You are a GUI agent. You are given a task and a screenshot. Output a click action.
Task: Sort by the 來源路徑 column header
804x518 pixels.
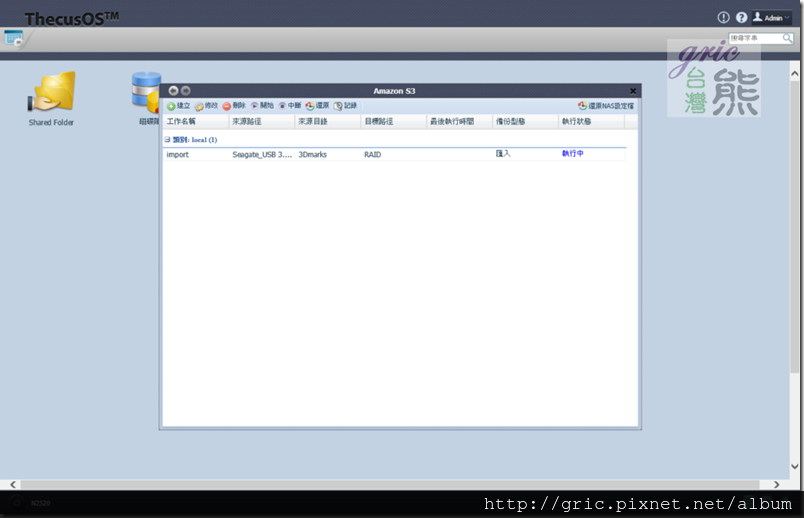262,122
